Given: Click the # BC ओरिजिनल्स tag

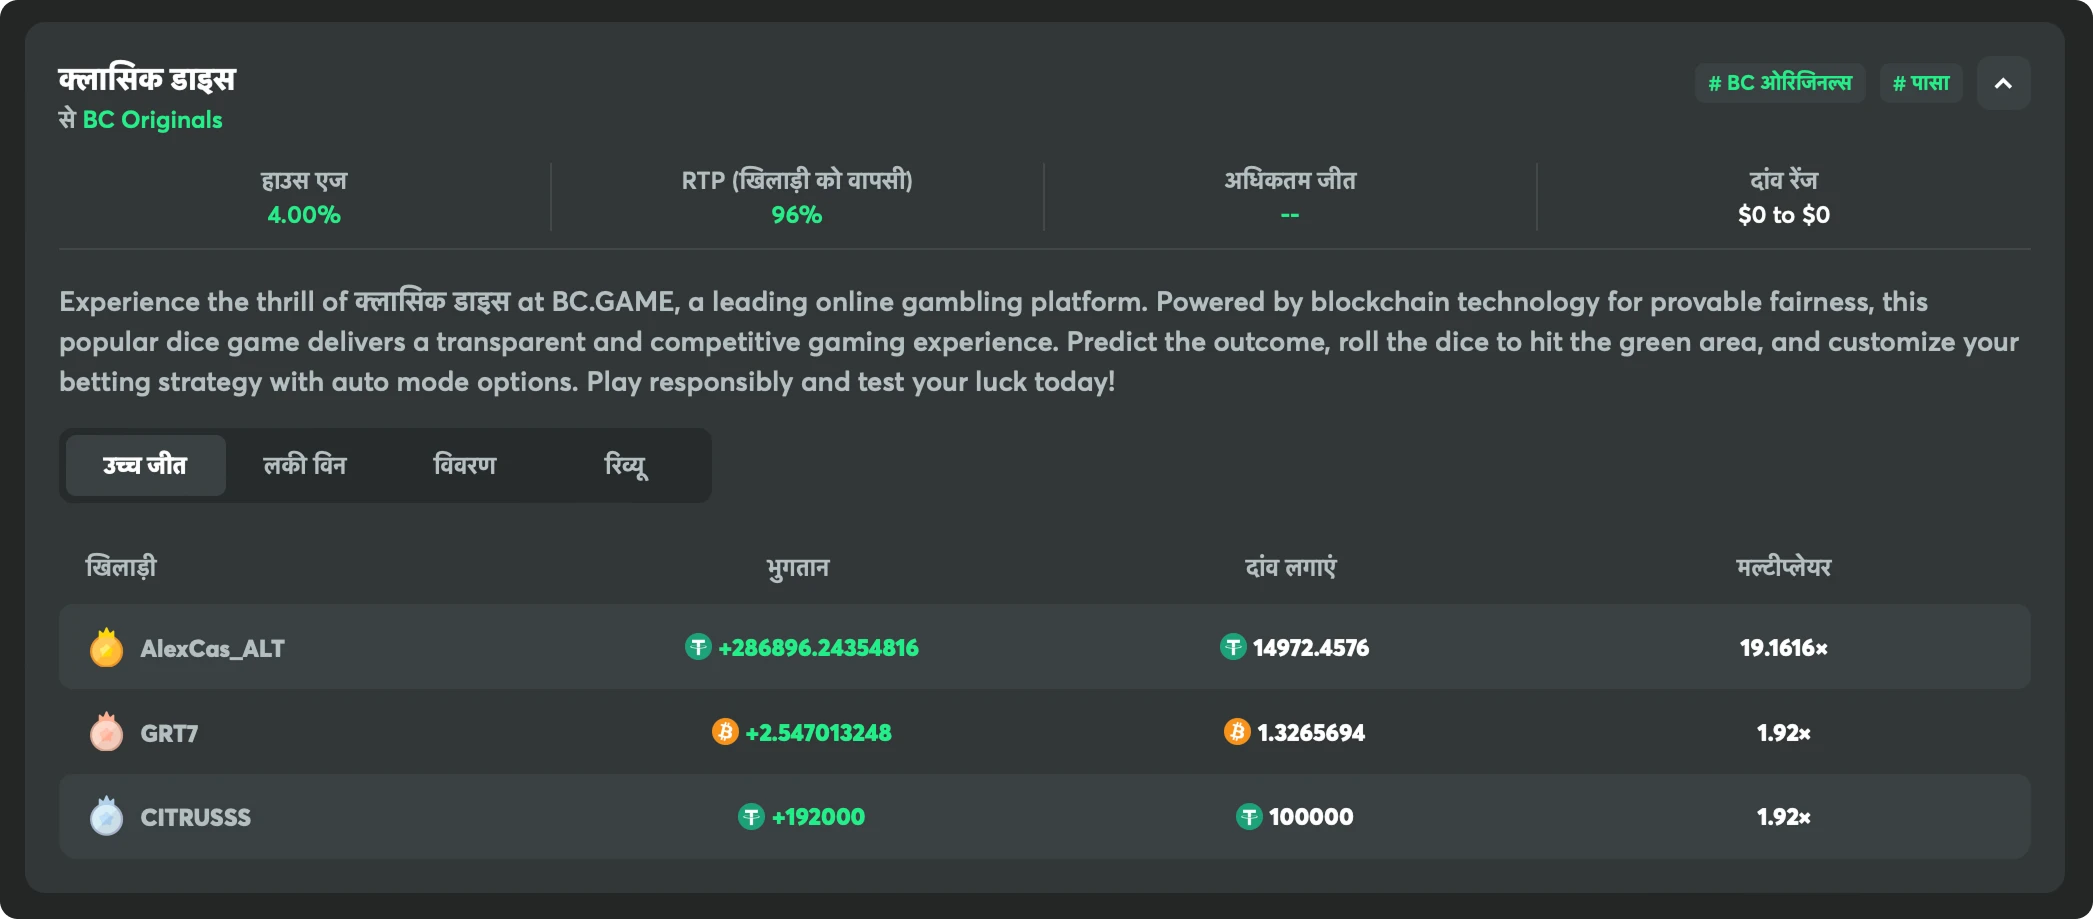Looking at the screenshot, I should click(1780, 83).
